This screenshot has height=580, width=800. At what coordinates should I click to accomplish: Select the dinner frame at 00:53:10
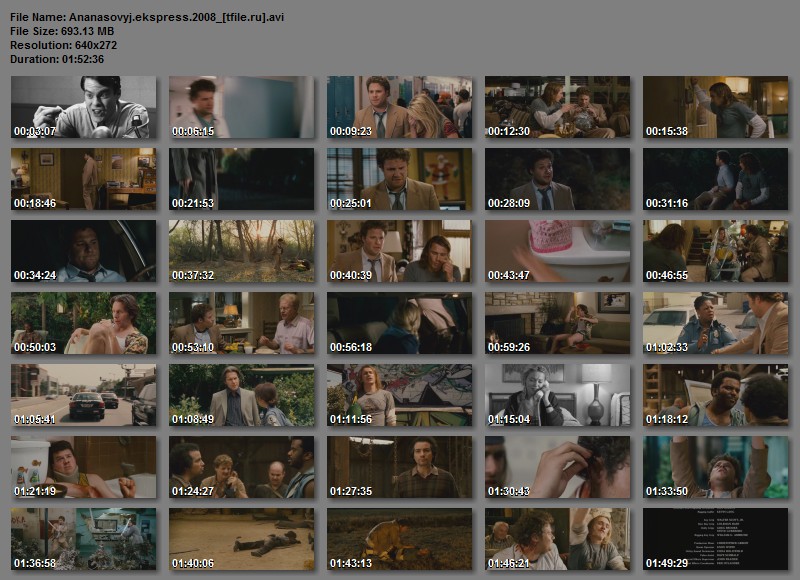242,323
